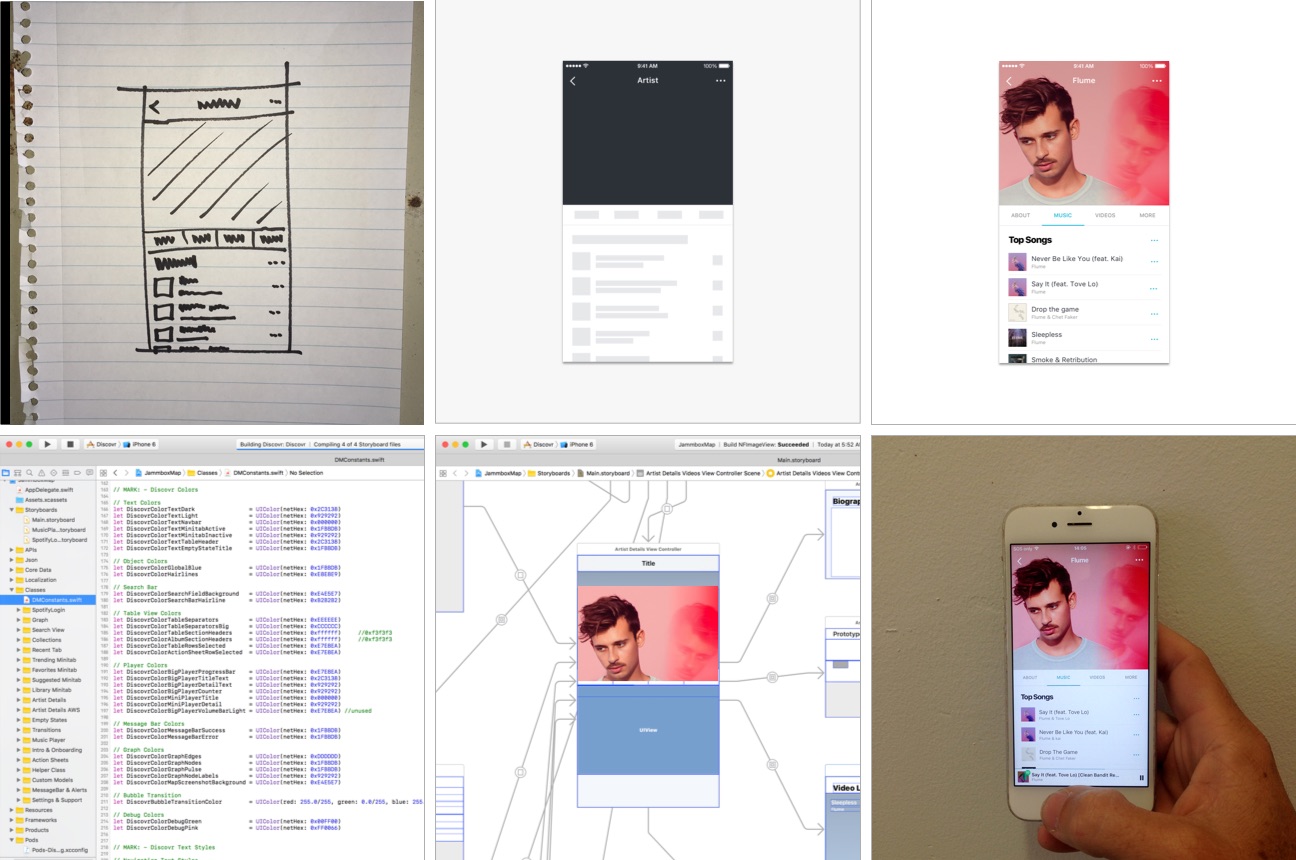Tap back chevron in gray Artist wireframe
The image size is (1296, 860).
pos(572,81)
